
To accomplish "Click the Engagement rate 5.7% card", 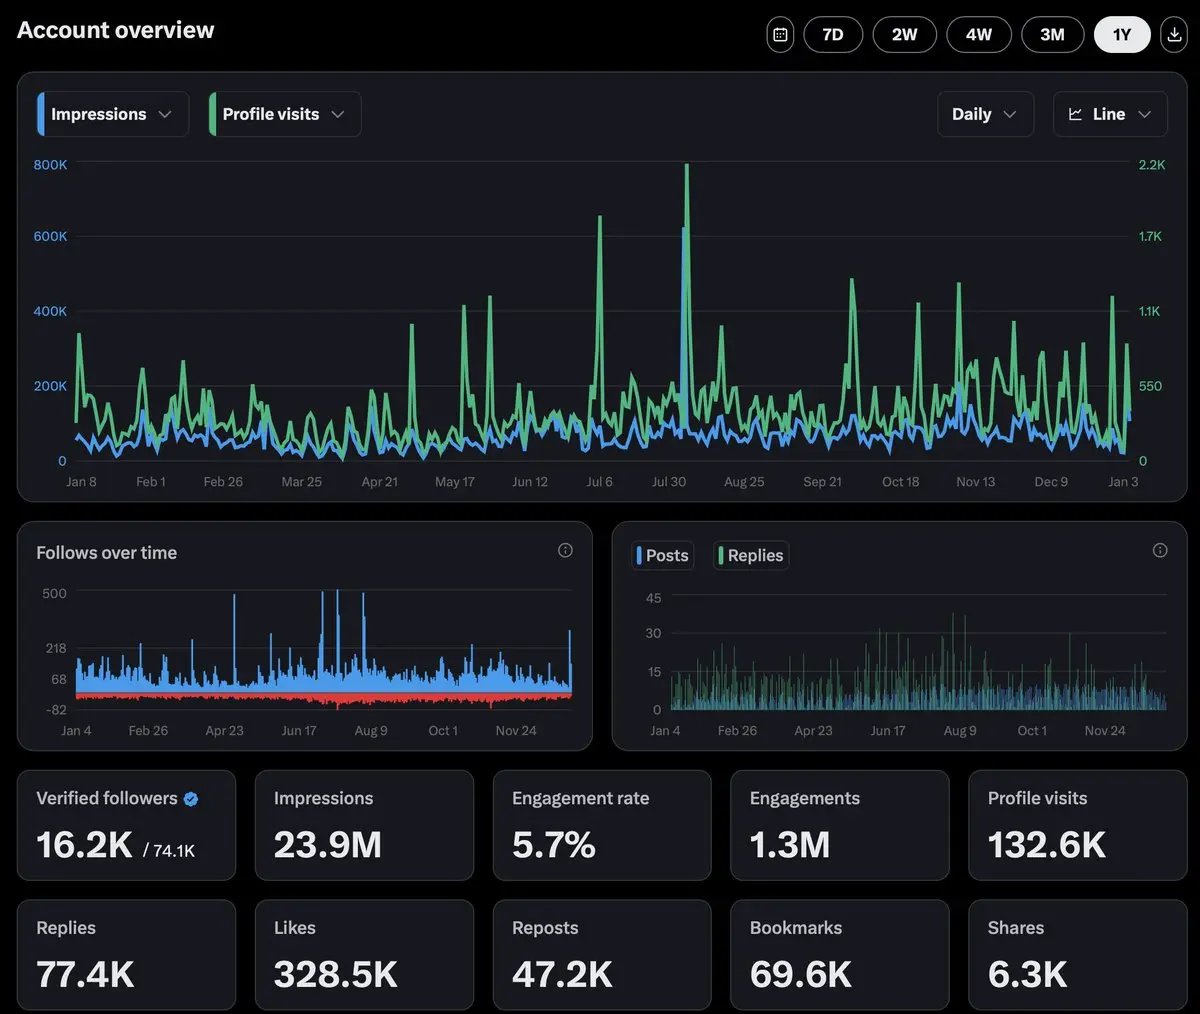I will point(602,825).
